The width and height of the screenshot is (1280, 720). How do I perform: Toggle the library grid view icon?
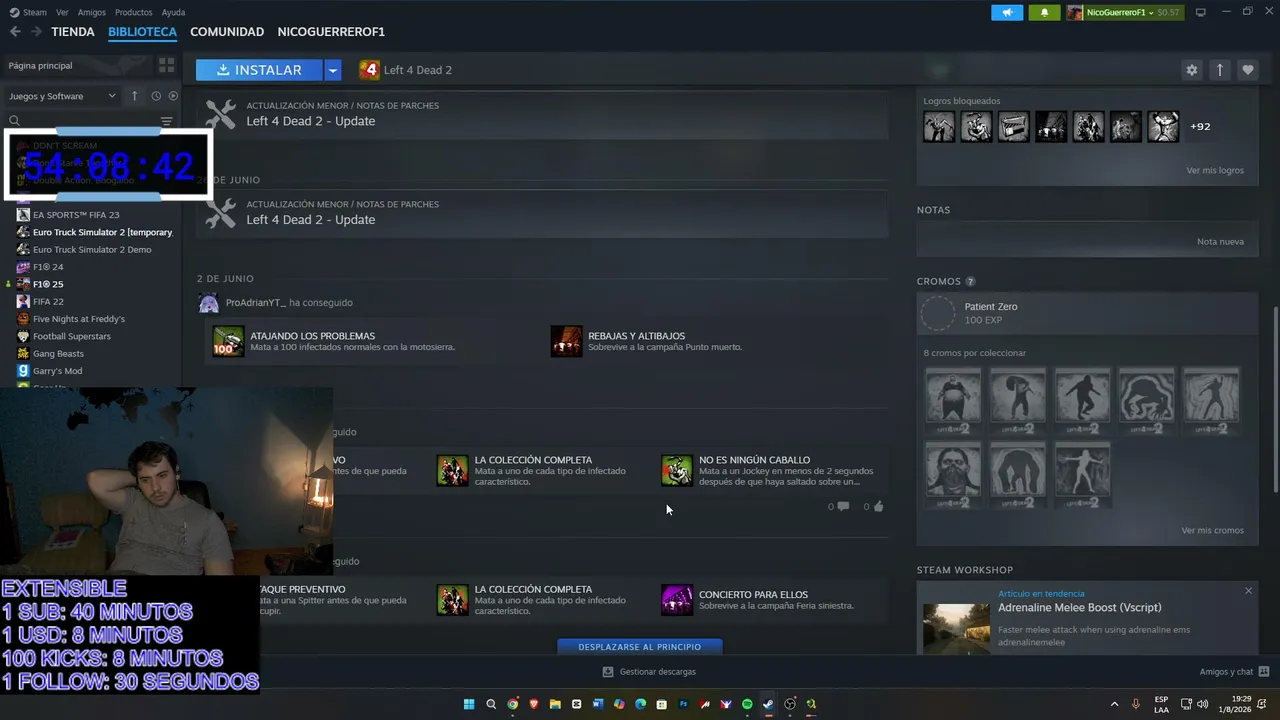[x=166, y=65]
